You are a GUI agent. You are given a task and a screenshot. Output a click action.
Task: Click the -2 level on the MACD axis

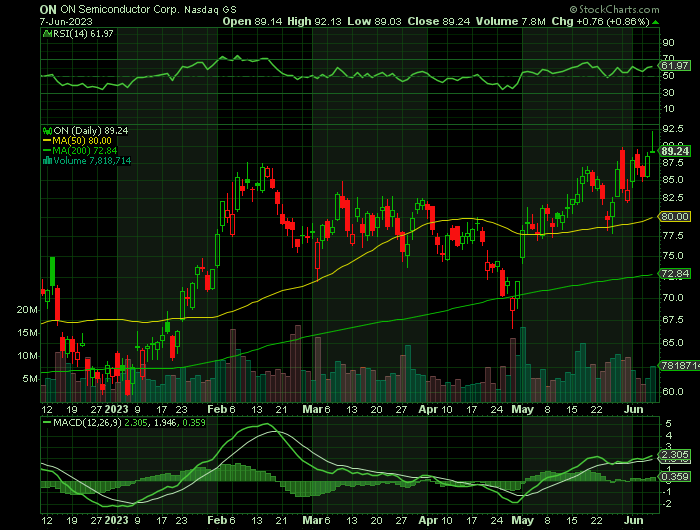[667, 504]
